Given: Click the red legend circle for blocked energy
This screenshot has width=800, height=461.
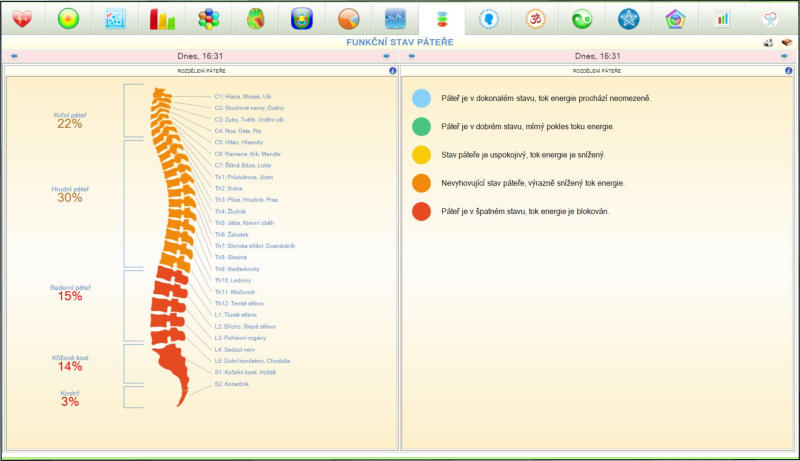Looking at the screenshot, I should 421,211.
